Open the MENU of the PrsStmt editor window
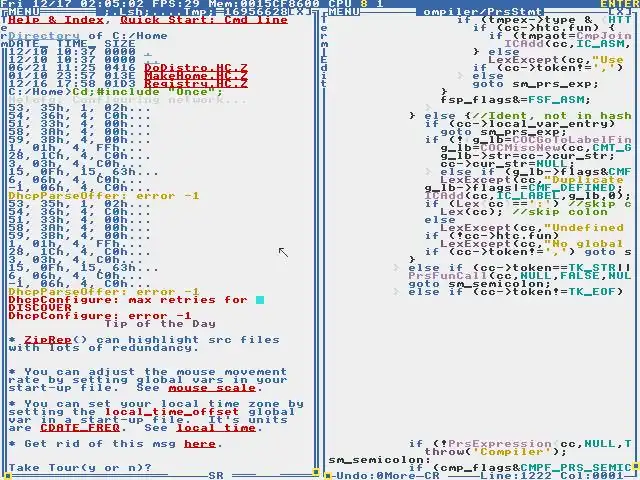This screenshot has width=640, height=480. (x=344, y=11)
